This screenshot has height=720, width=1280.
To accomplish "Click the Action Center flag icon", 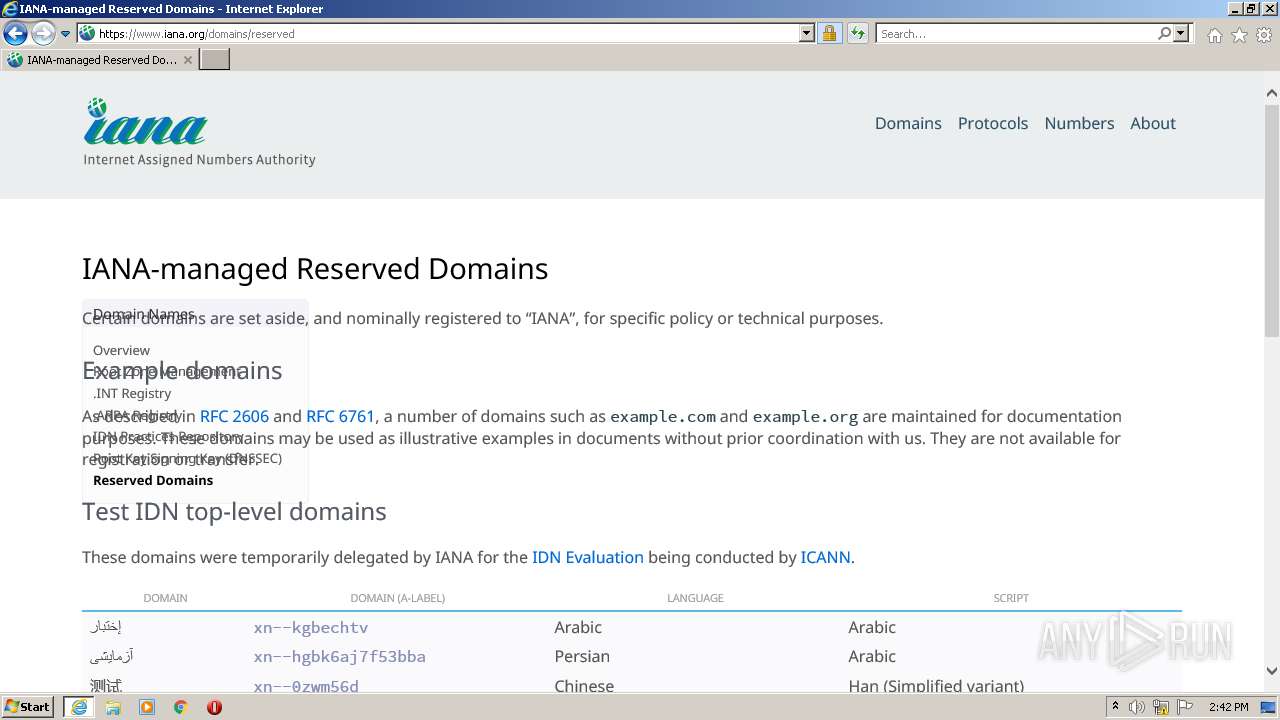I will tap(1185, 707).
